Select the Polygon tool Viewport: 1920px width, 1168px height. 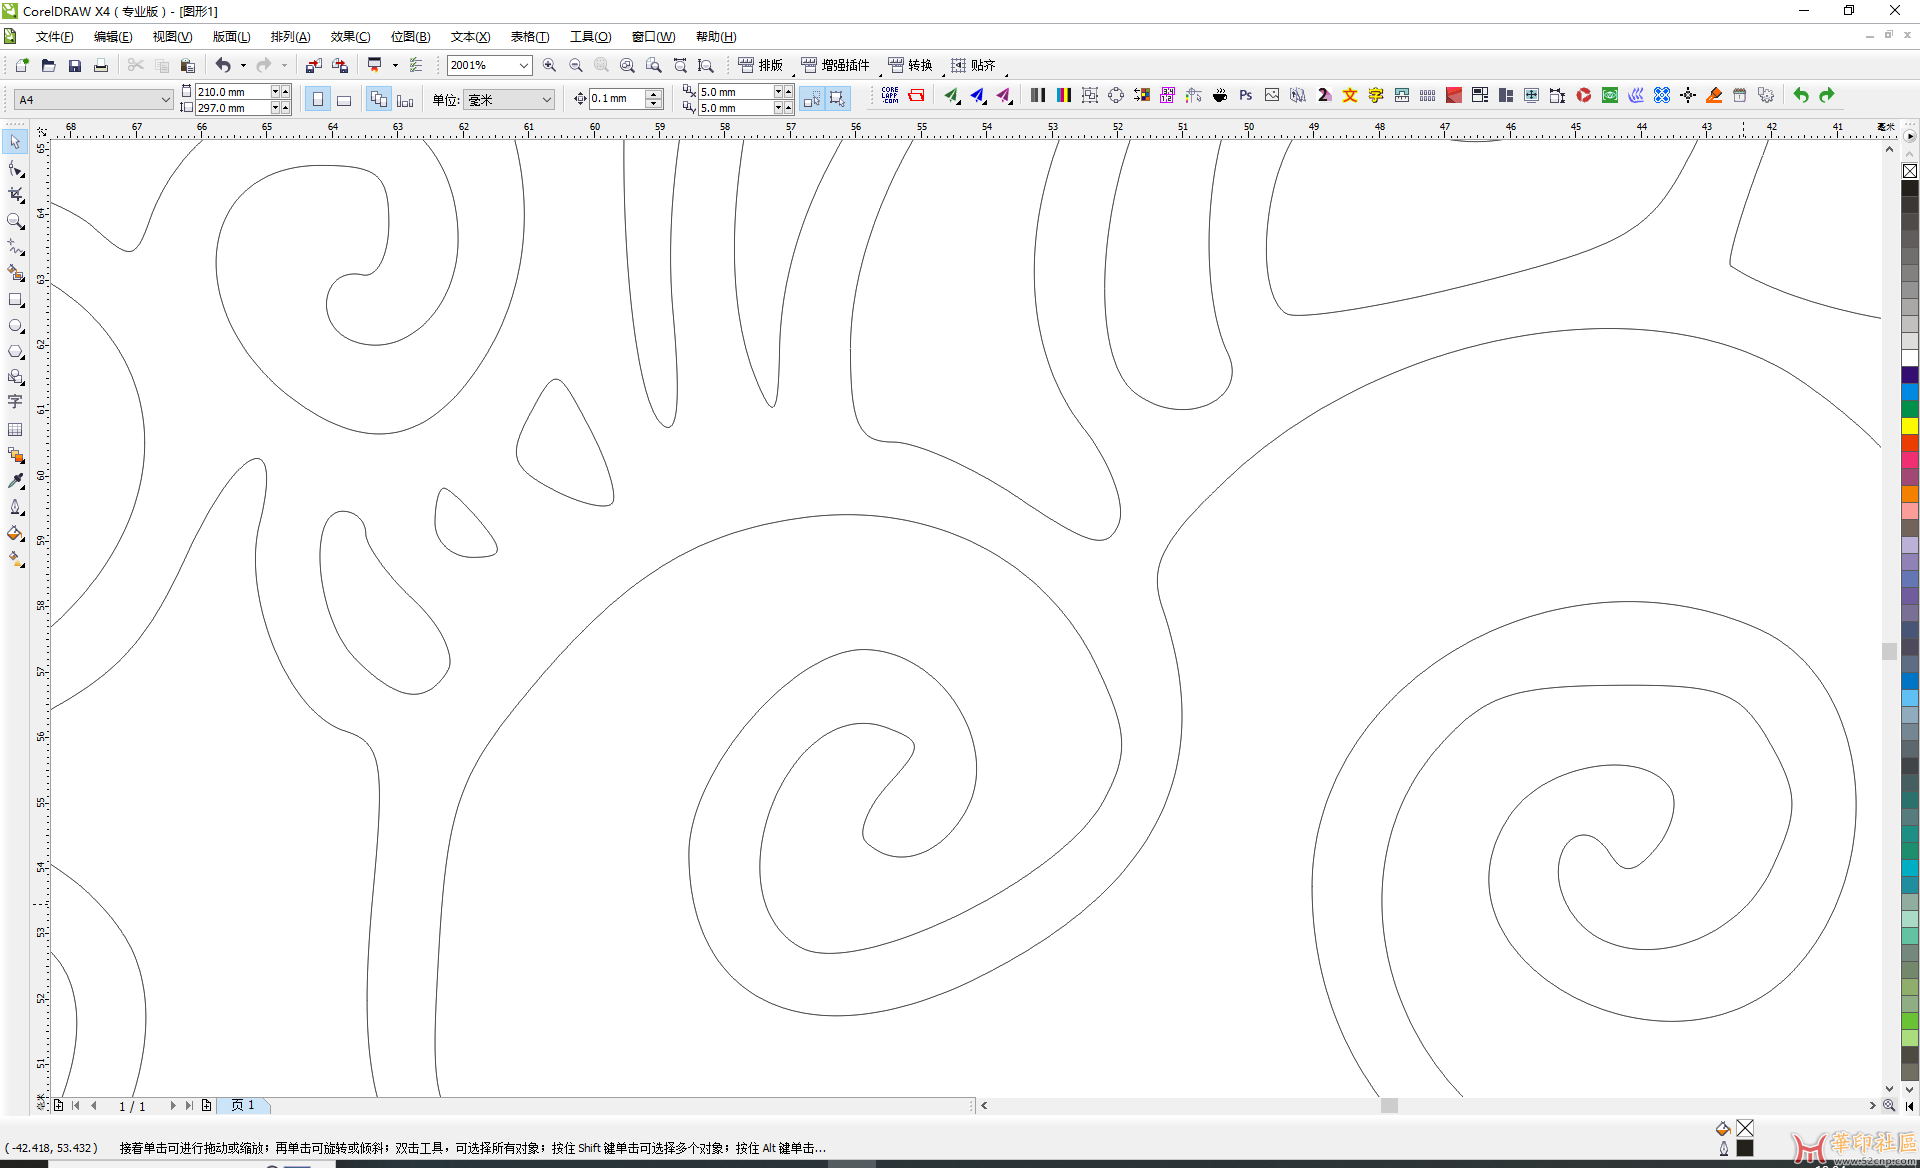[x=15, y=351]
